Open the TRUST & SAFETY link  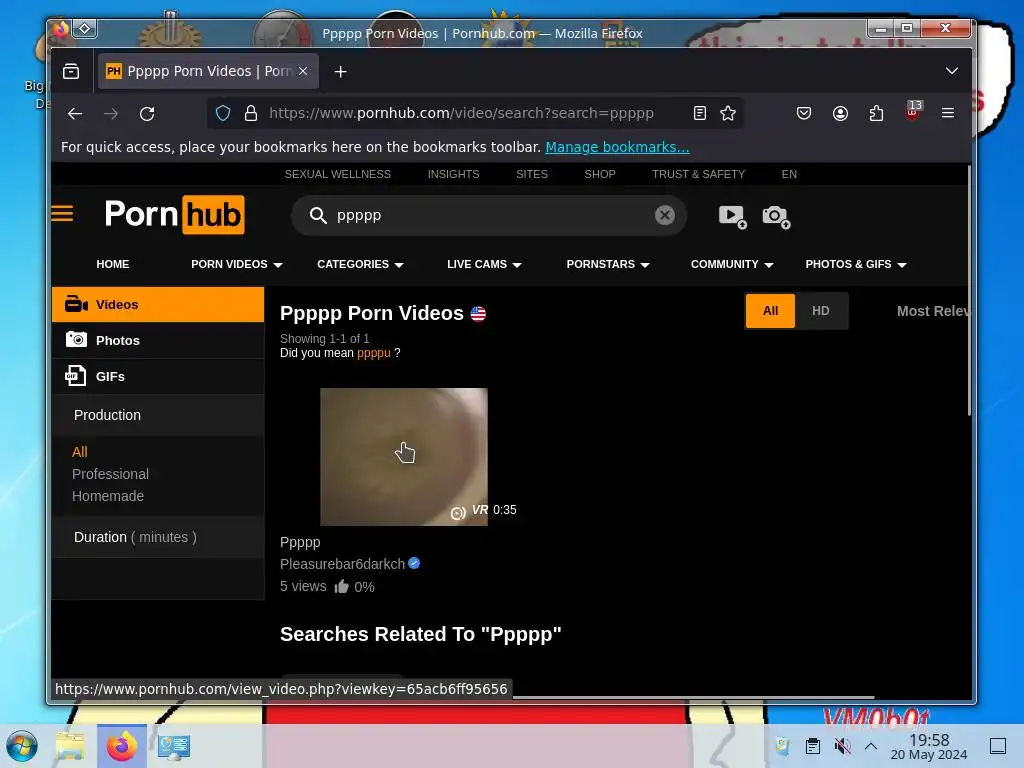point(698,174)
